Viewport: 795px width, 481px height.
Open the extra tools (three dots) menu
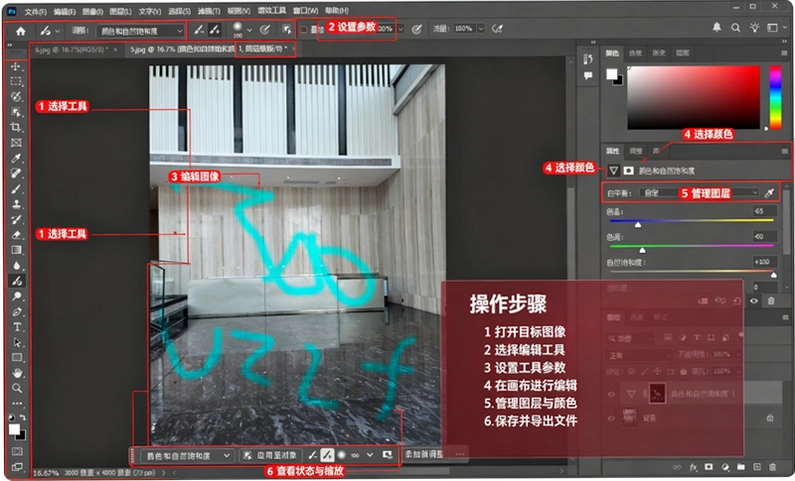pyautogui.click(x=17, y=403)
